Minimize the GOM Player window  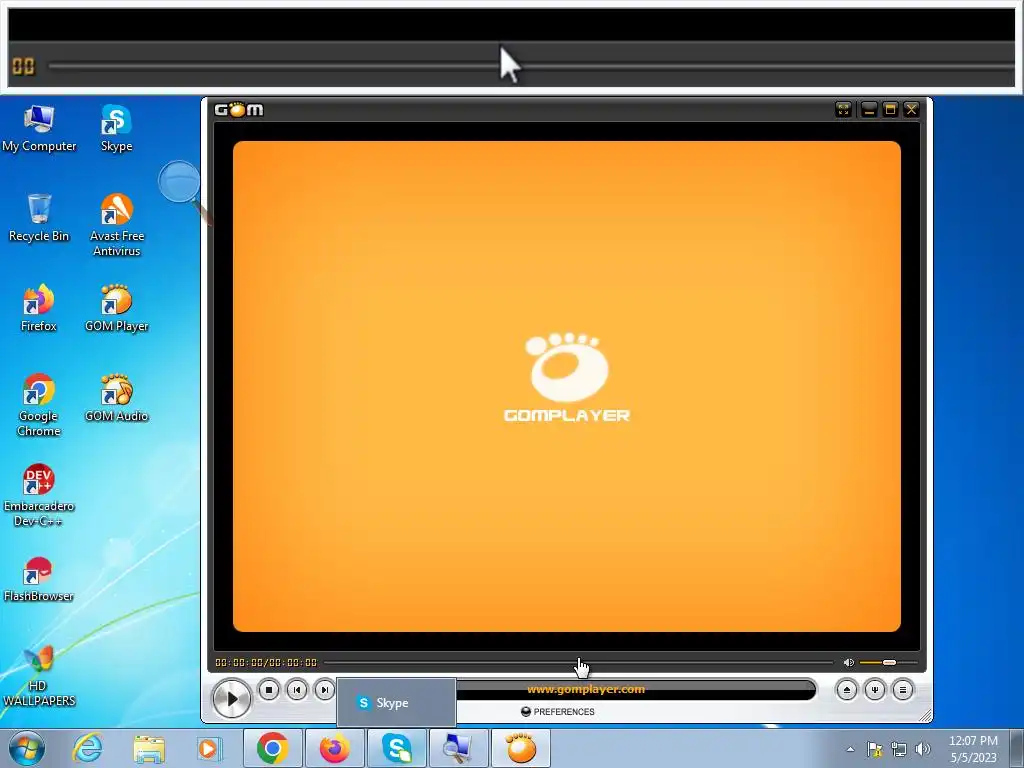tap(869, 110)
